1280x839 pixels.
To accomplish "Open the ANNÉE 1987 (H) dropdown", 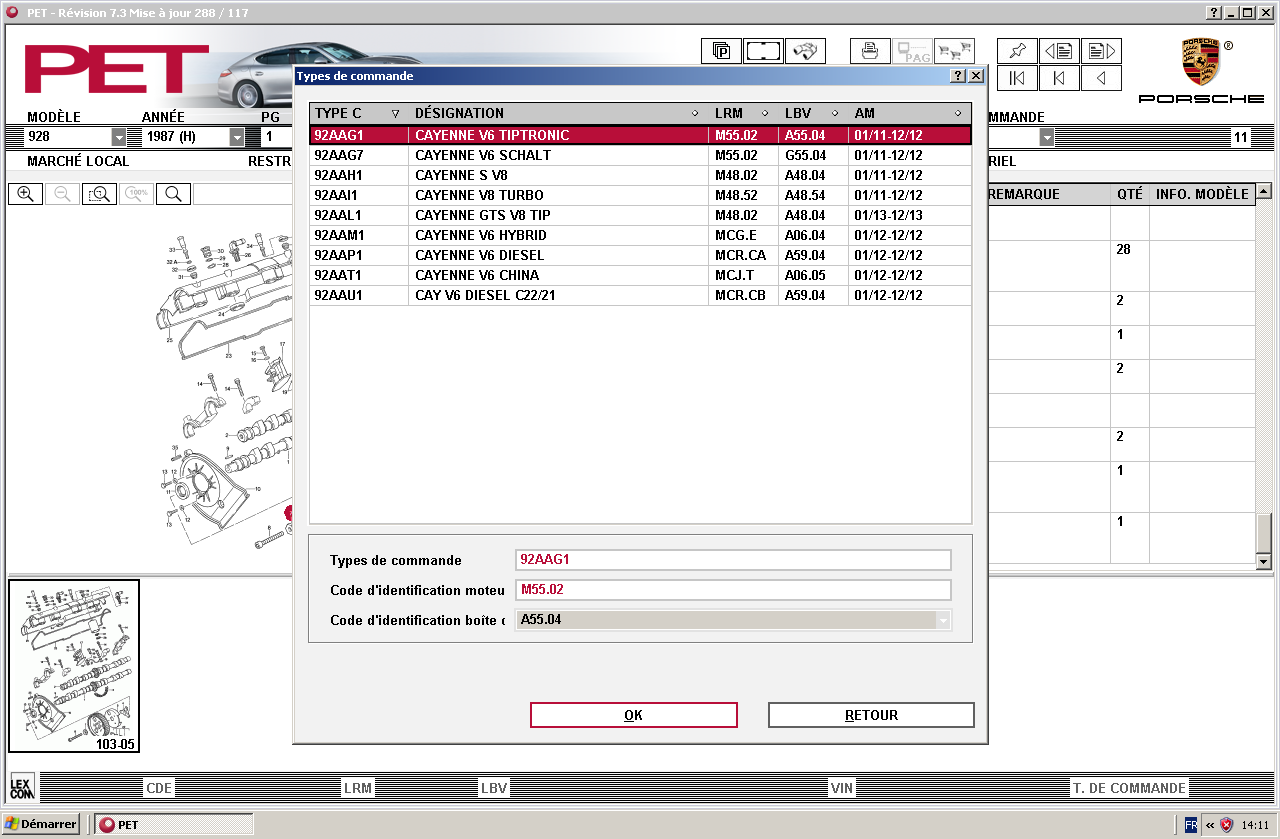I will pyautogui.click(x=237, y=137).
